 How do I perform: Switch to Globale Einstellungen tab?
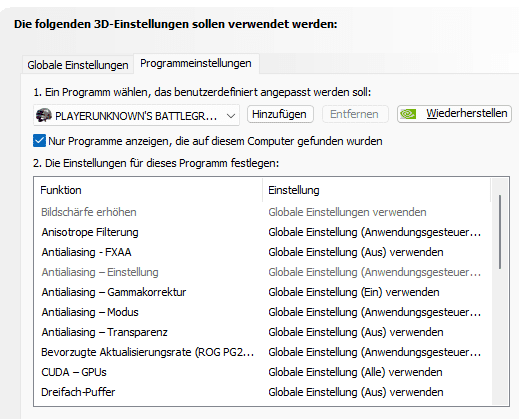[x=78, y=65]
